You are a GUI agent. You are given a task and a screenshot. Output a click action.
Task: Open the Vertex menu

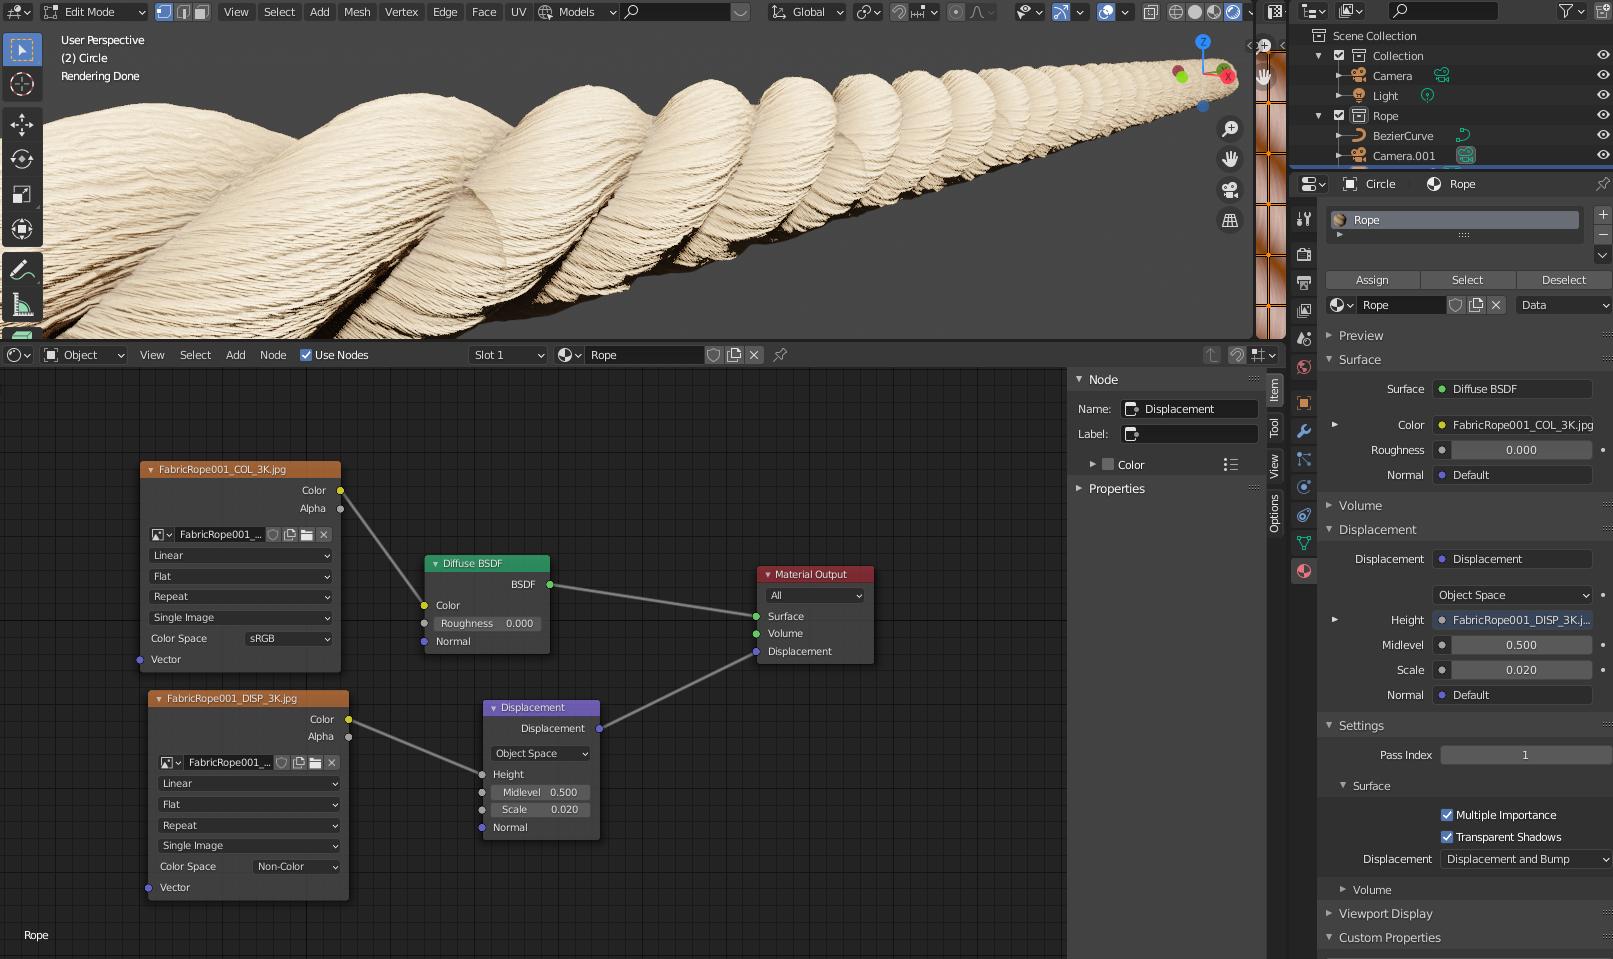tap(401, 12)
